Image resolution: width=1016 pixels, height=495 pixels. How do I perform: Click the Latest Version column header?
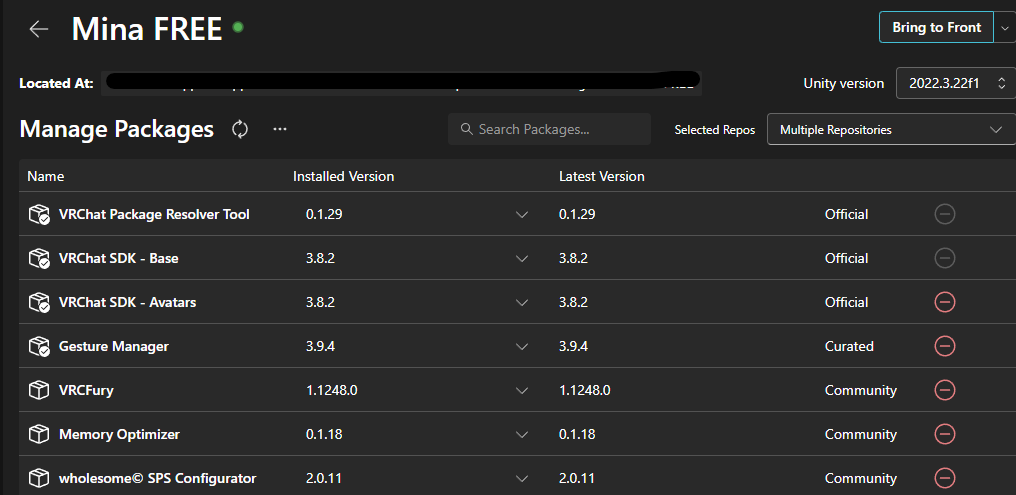pos(601,176)
